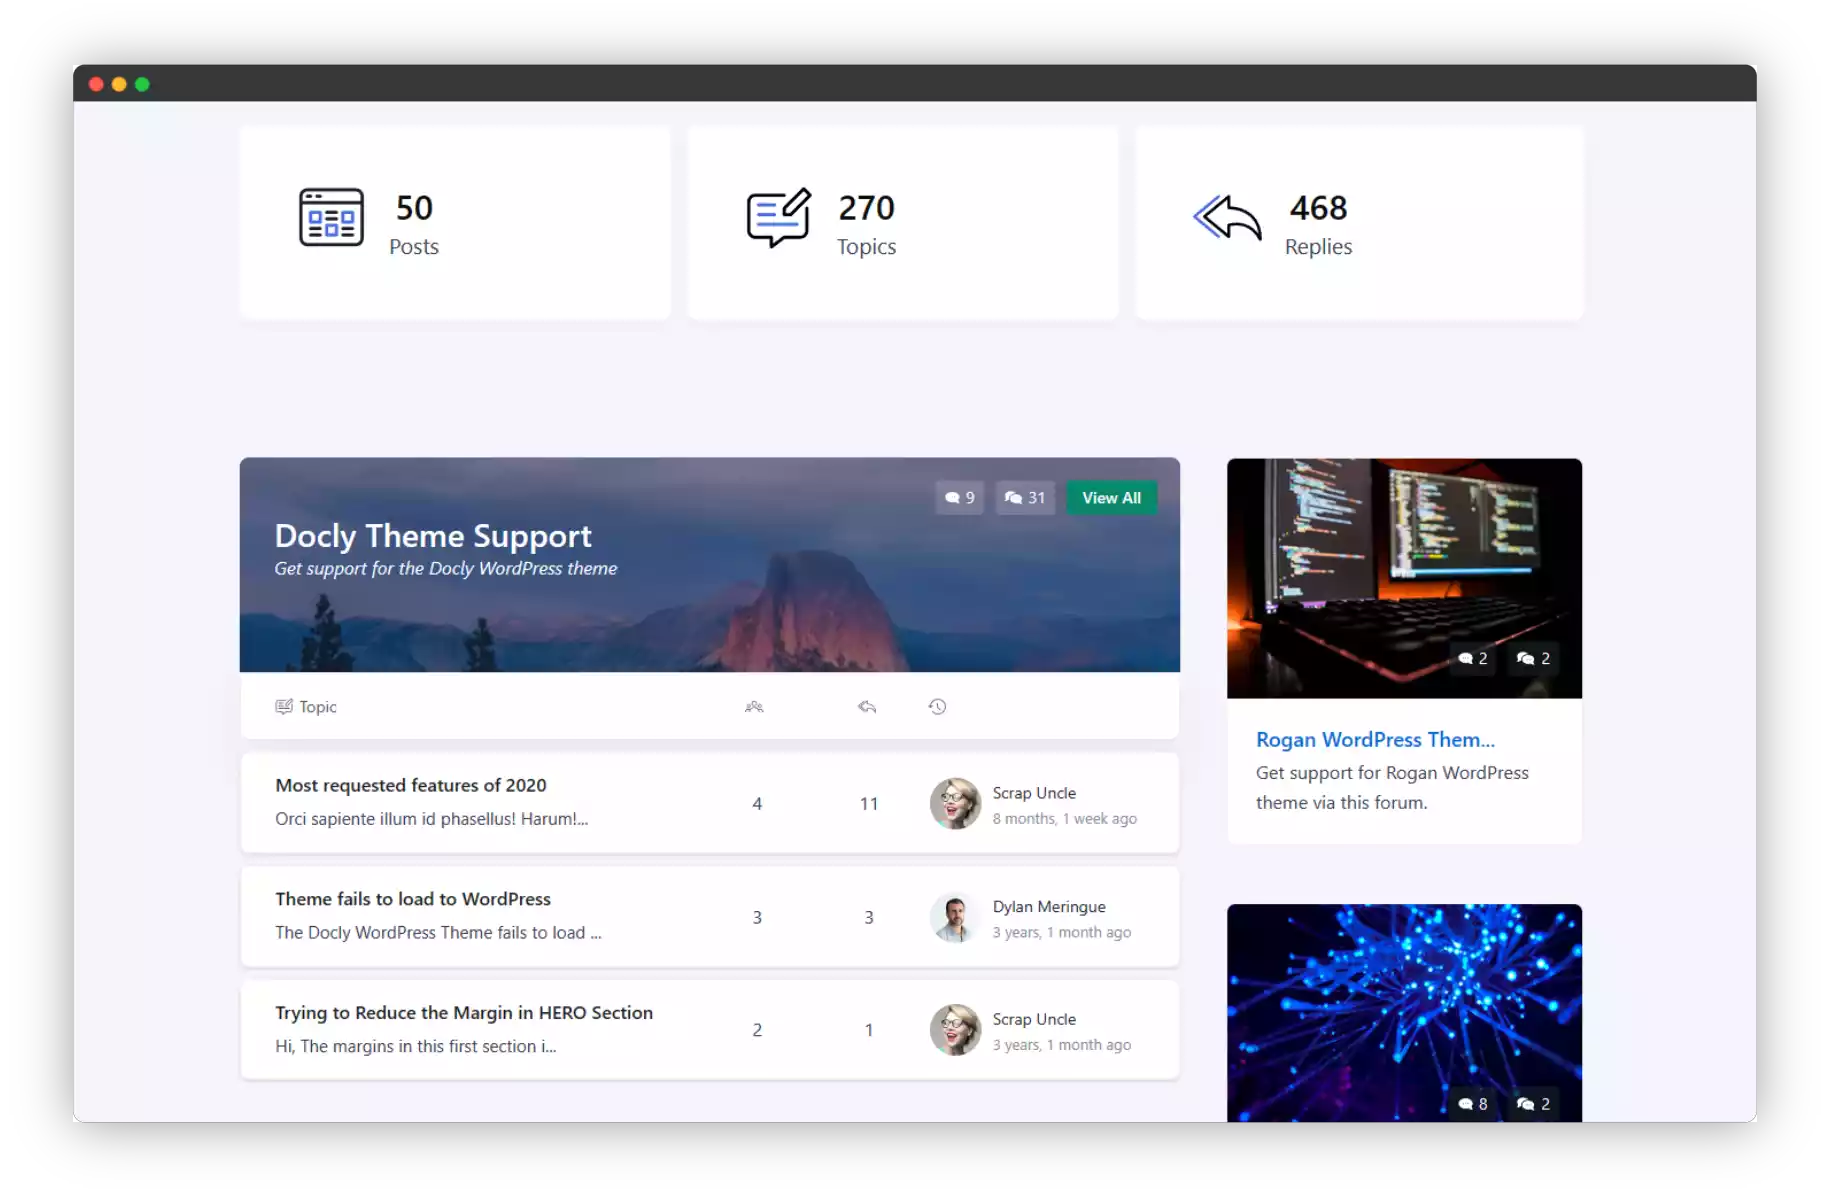This screenshot has width=1830, height=1193.
Task: Click voices count 4 on Most requested features row
Action: tap(757, 804)
